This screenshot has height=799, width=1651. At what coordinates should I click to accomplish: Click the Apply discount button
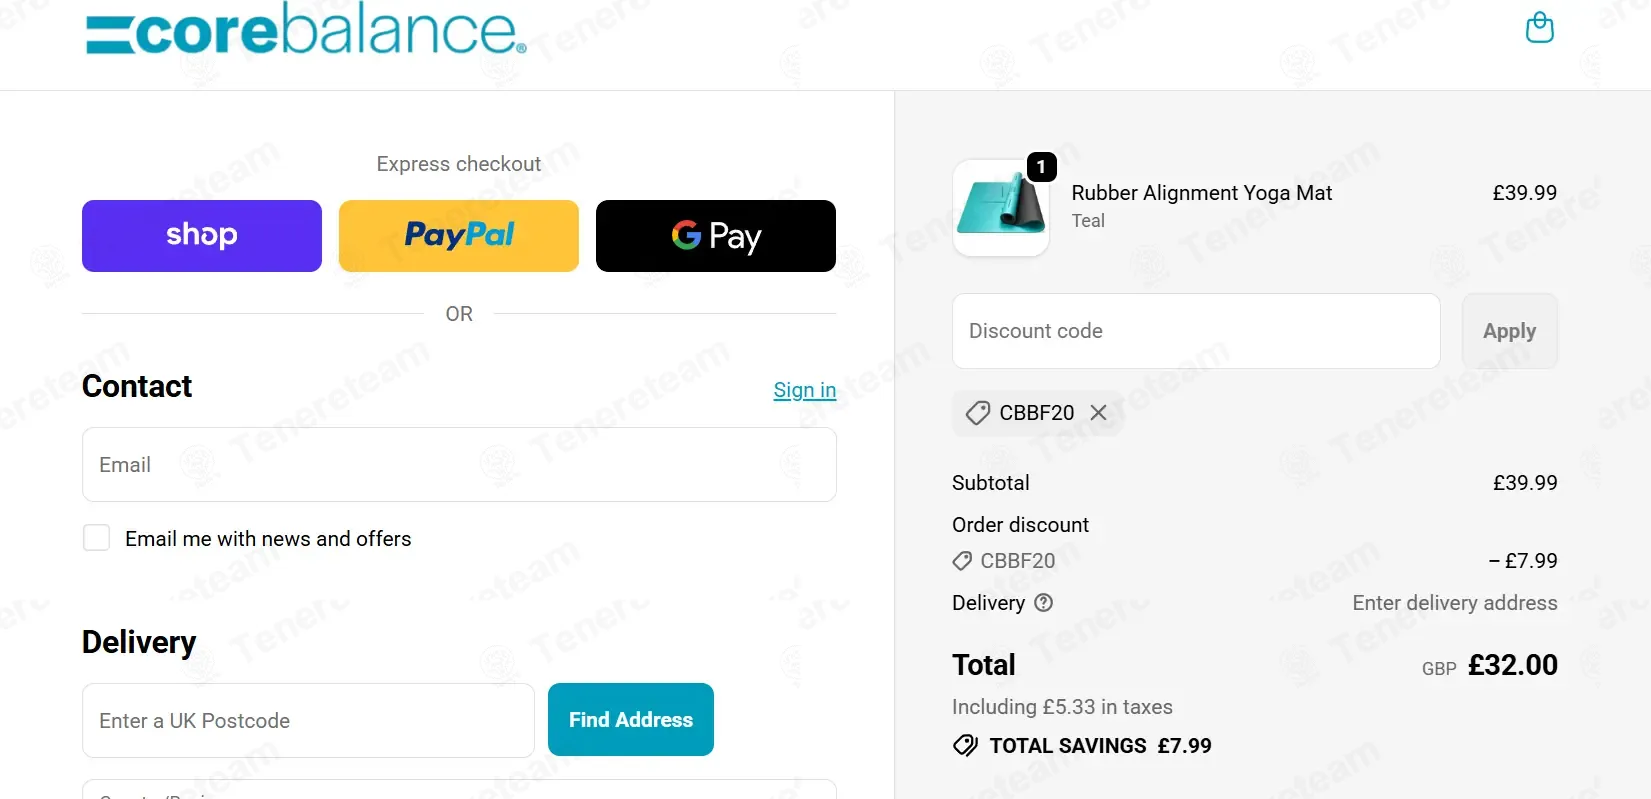(x=1509, y=331)
